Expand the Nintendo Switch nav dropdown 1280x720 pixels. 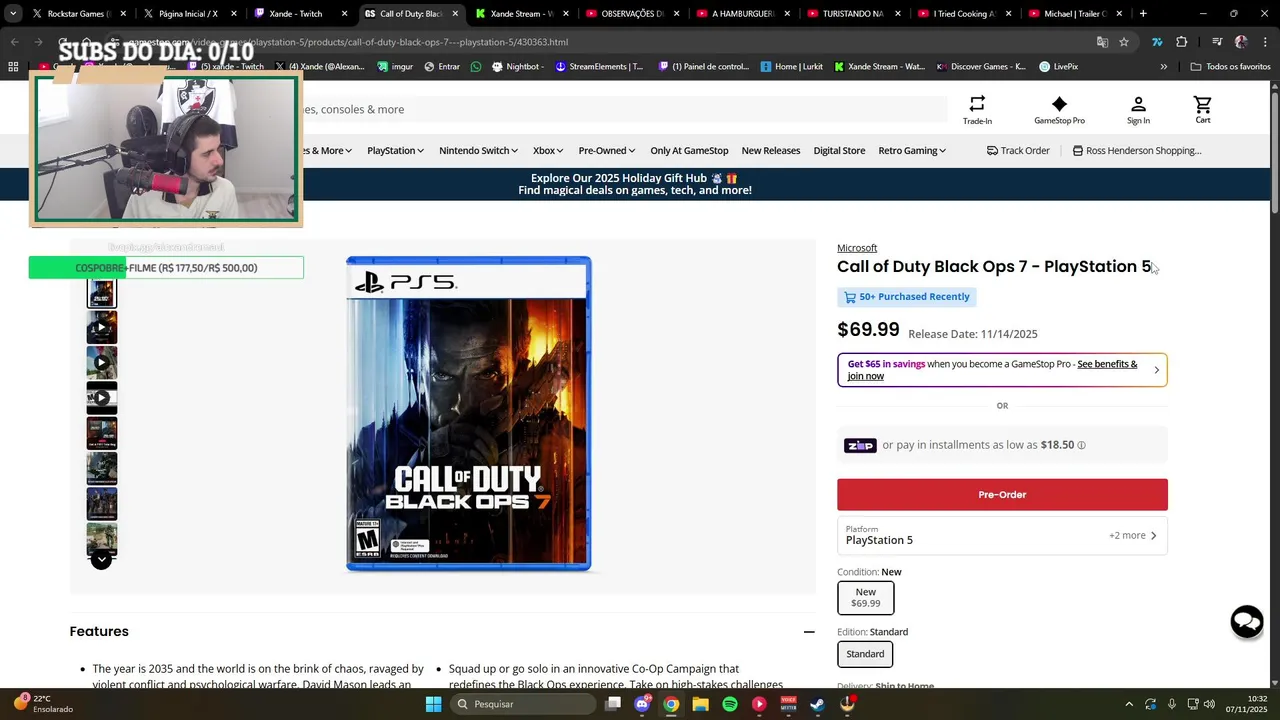coord(478,151)
